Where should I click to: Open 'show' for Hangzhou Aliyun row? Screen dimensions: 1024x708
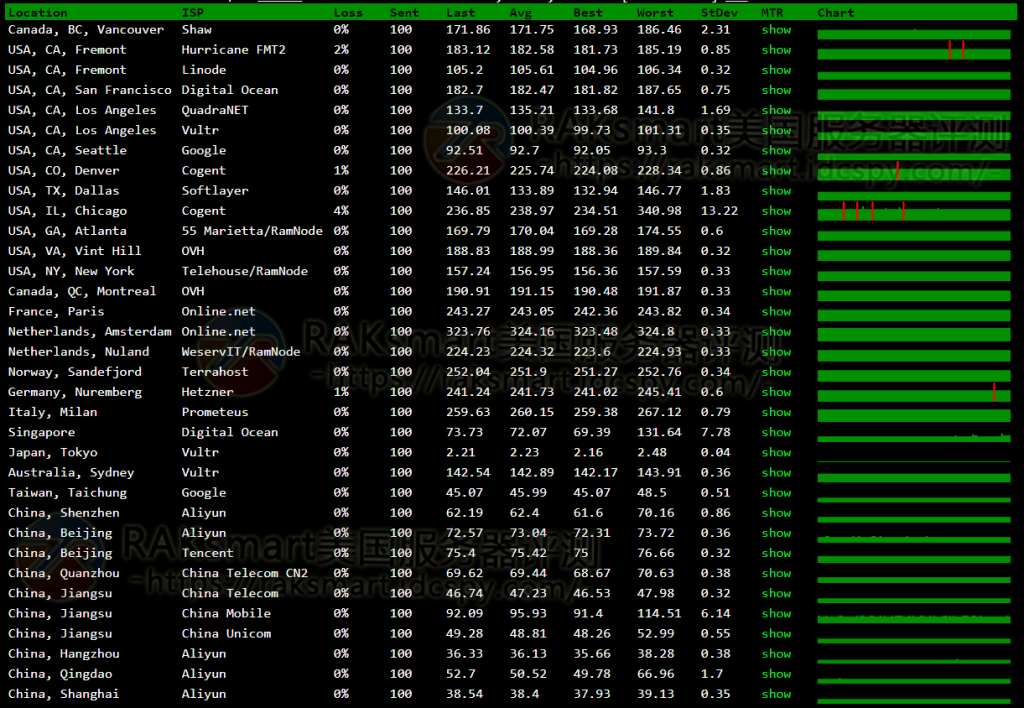(776, 654)
